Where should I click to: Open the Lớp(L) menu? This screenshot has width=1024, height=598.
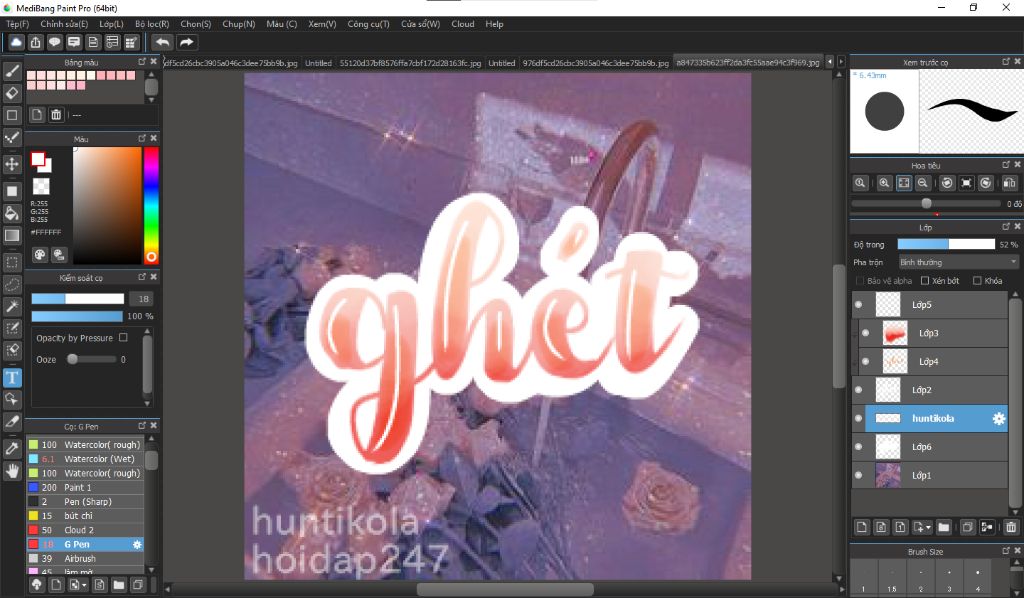111,24
